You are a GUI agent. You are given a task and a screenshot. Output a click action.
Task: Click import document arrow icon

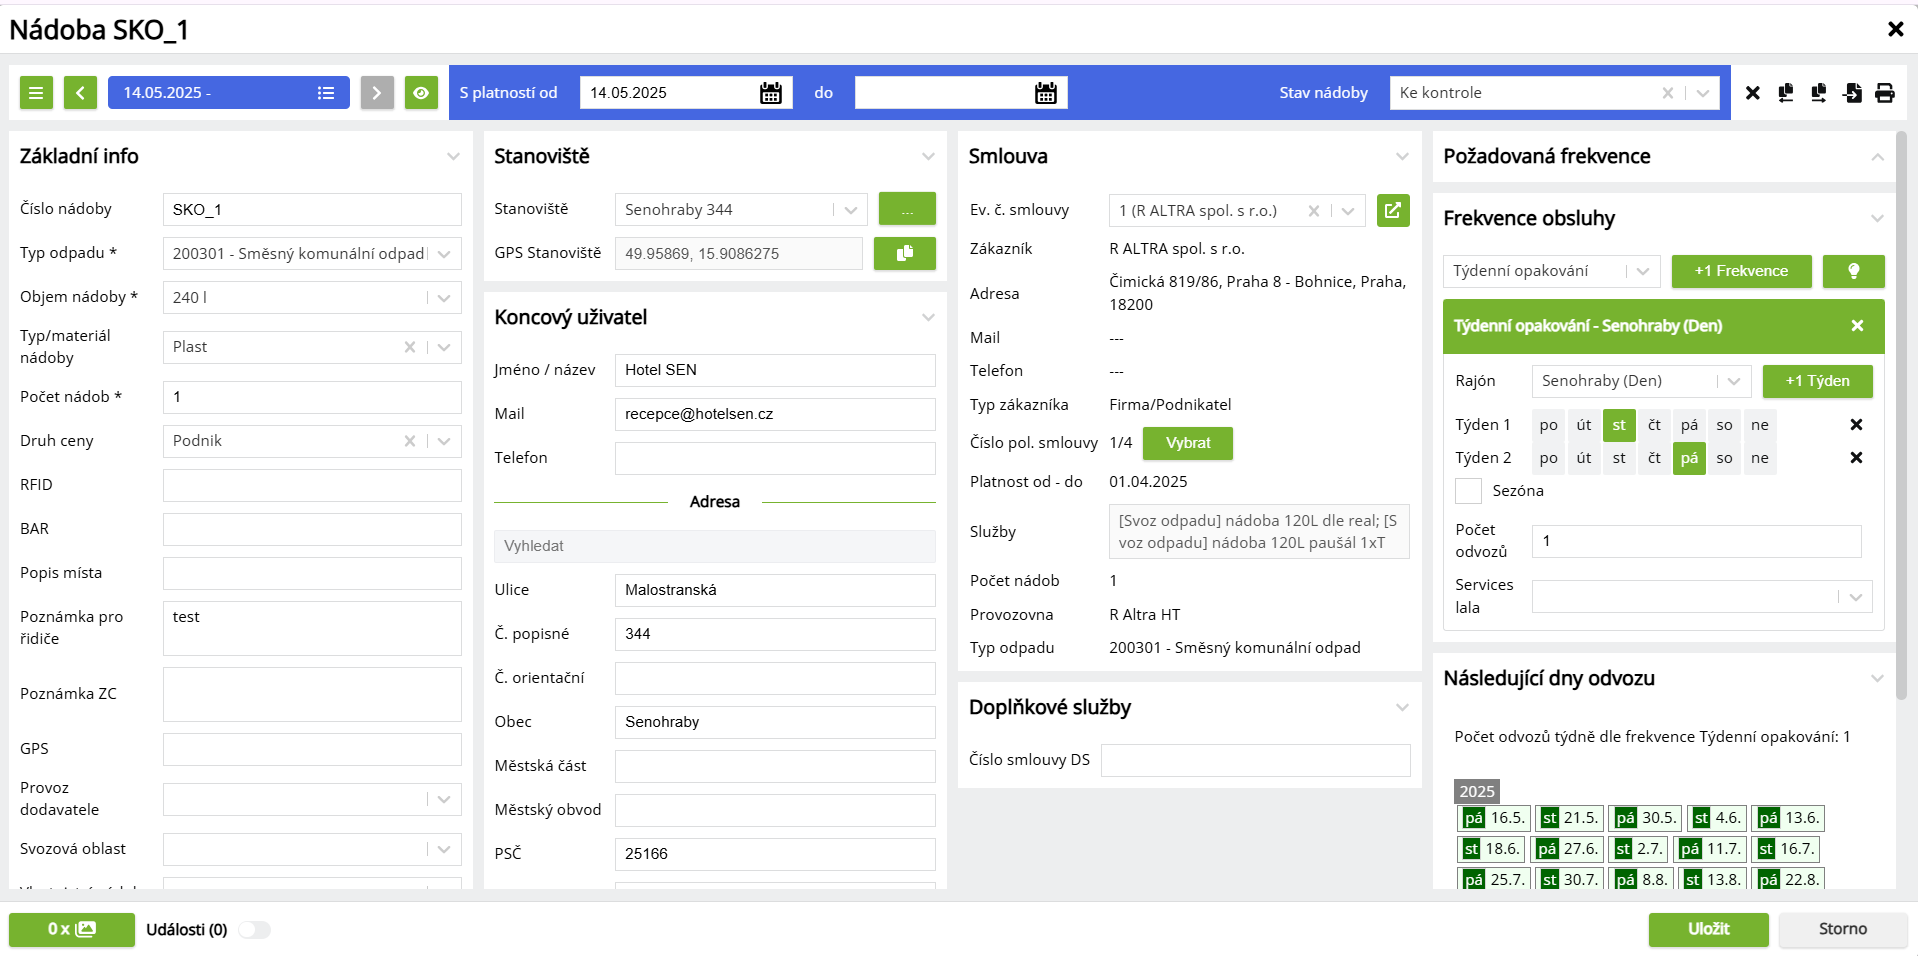tap(1852, 93)
